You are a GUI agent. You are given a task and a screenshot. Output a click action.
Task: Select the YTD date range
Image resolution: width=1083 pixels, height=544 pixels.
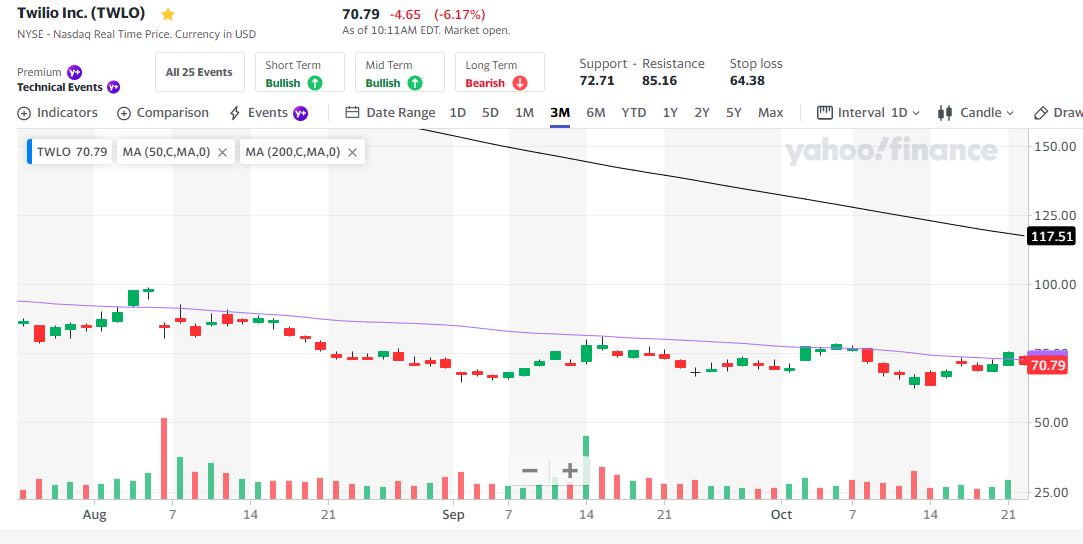(x=634, y=113)
